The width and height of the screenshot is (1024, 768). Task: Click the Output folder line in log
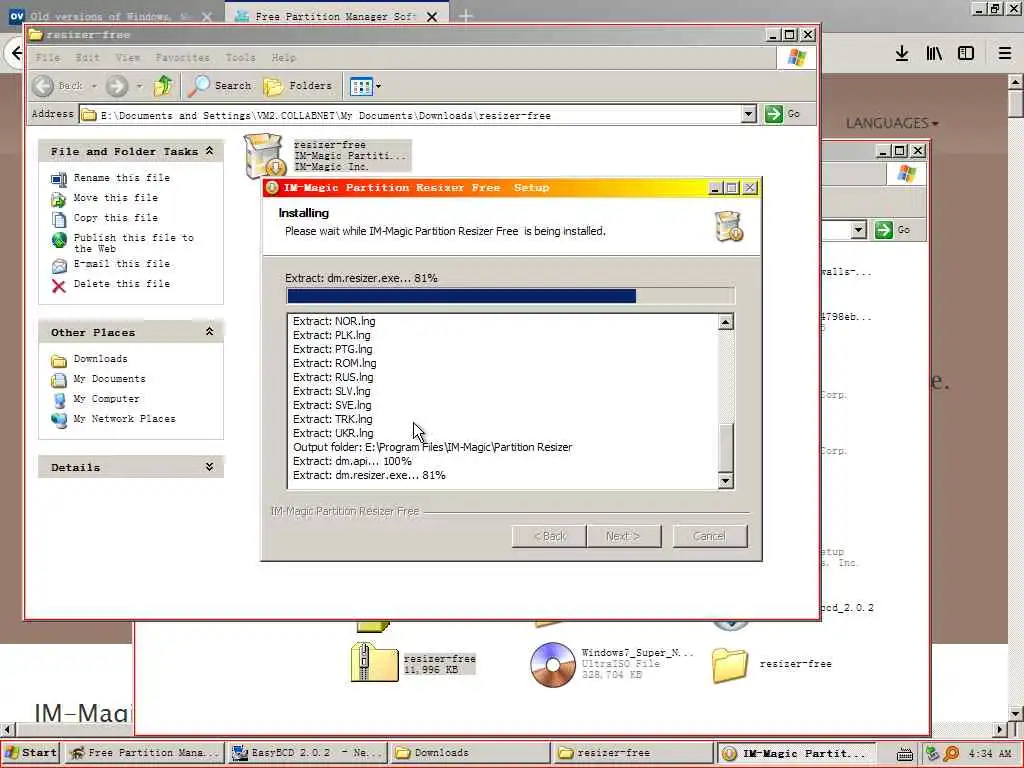(432, 447)
